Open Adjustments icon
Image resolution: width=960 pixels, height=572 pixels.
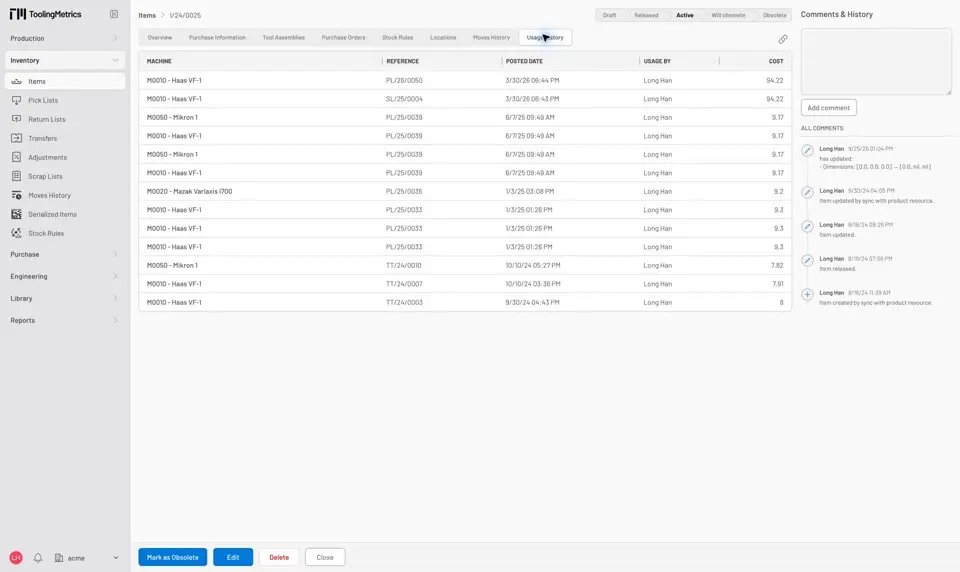(17, 157)
